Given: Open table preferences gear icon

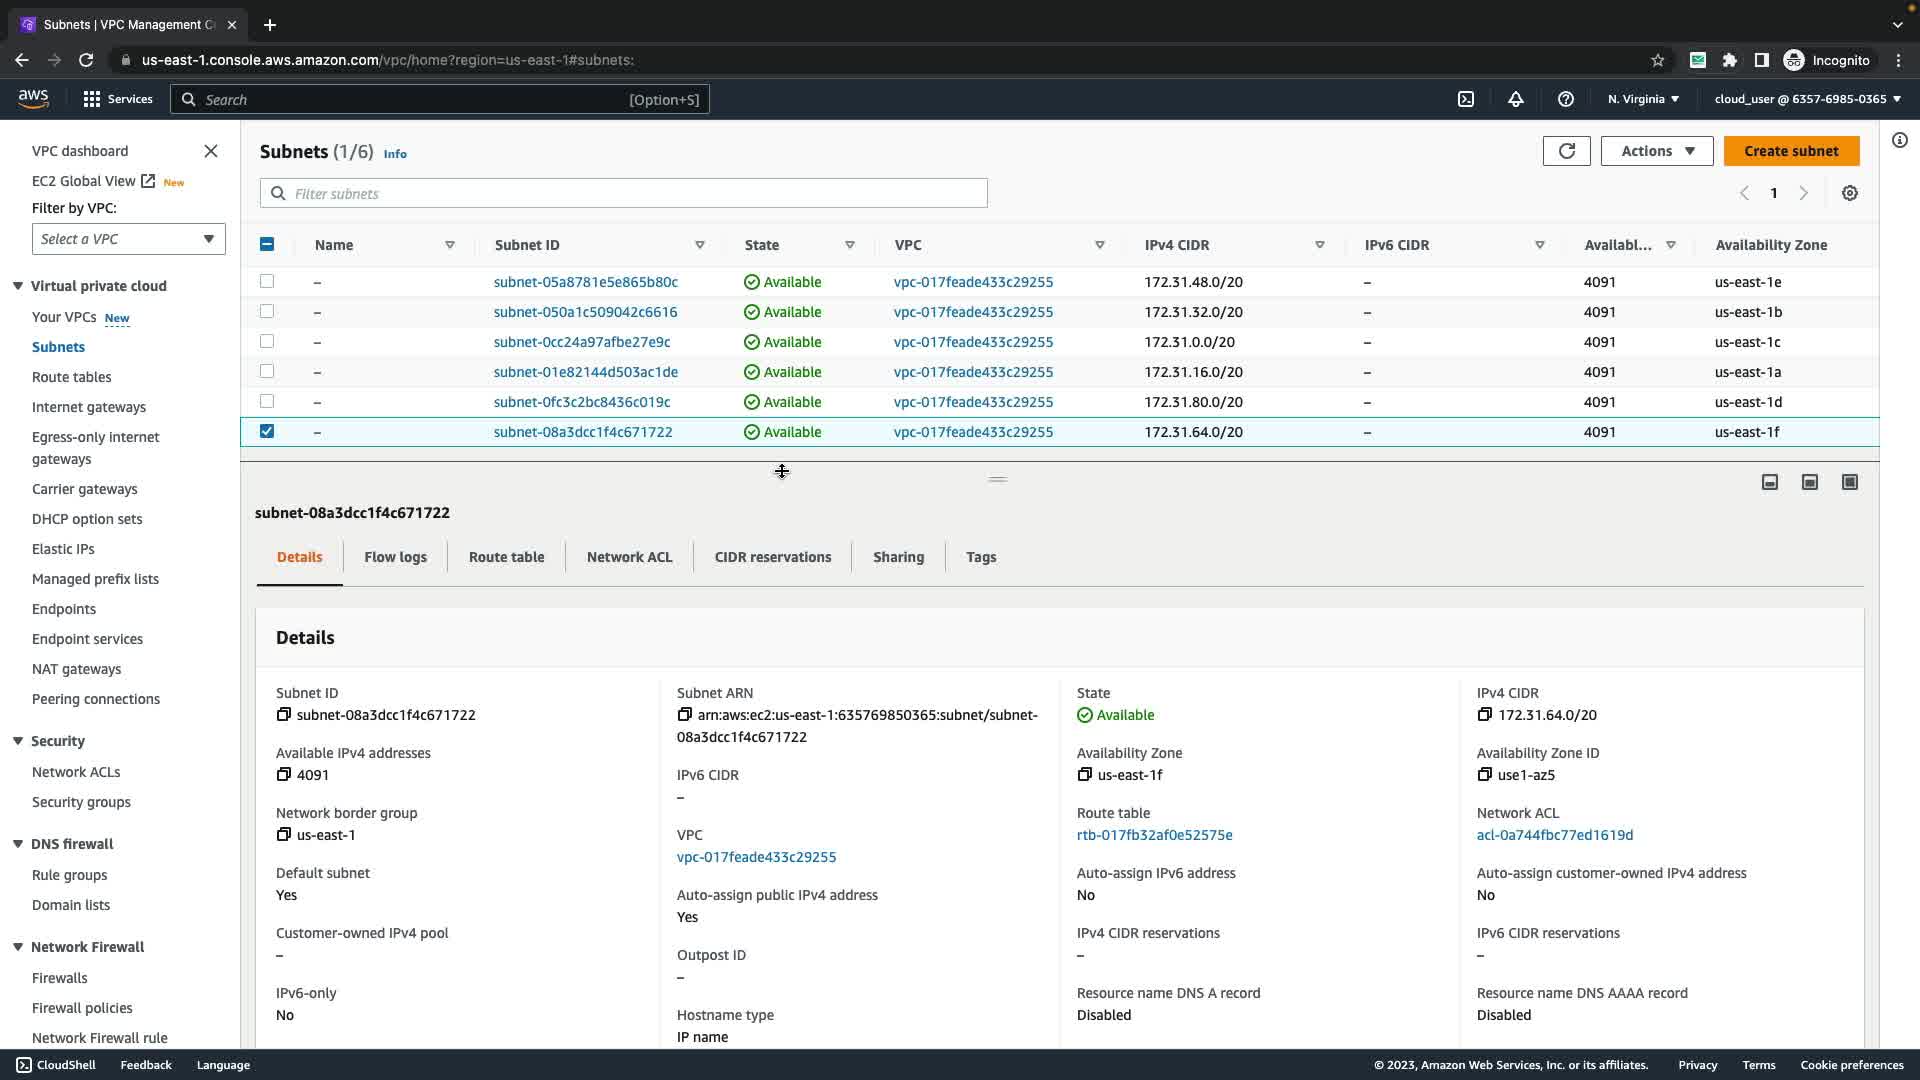Looking at the screenshot, I should point(1849,193).
